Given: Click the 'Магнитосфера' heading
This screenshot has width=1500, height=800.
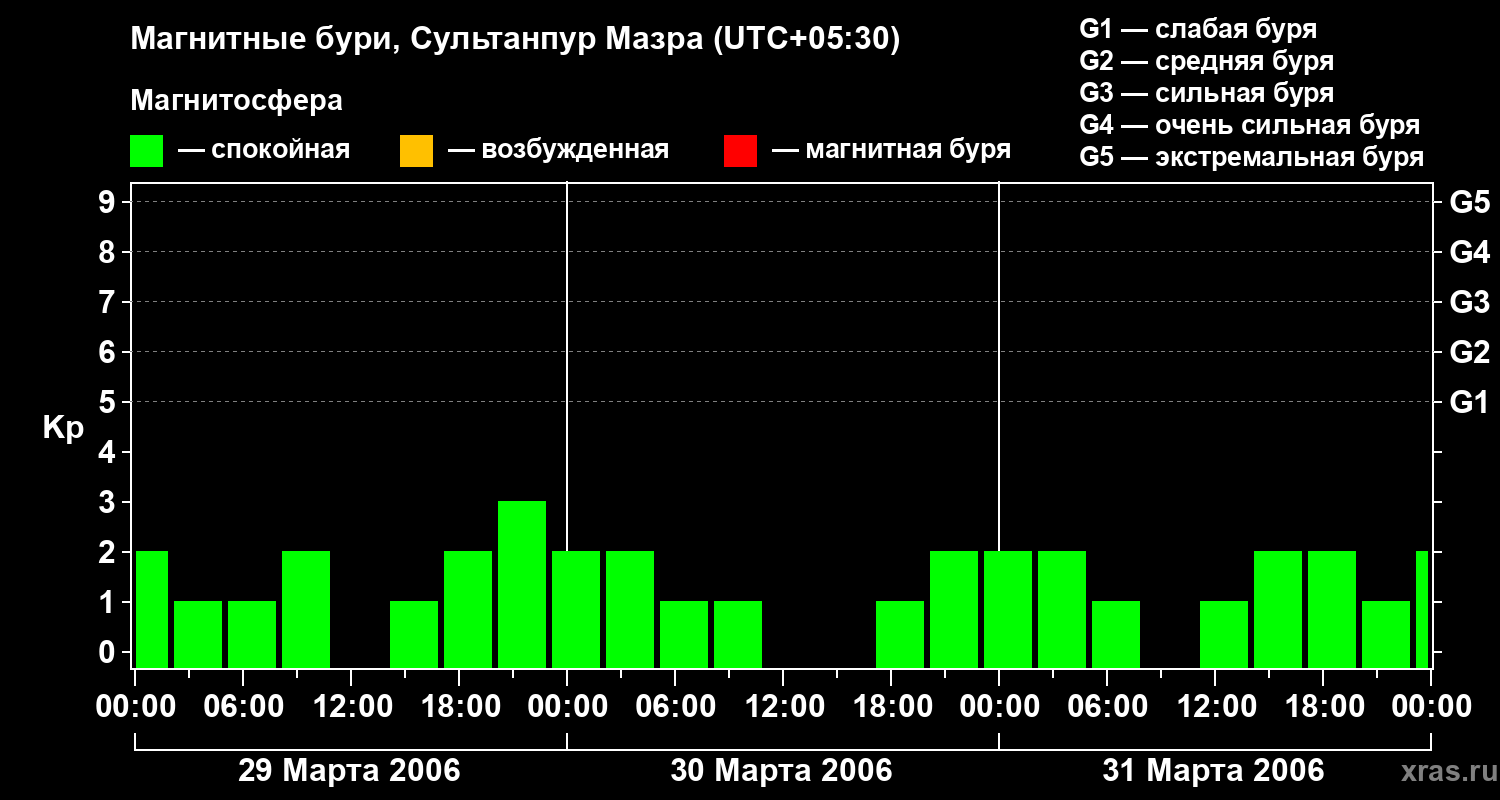Looking at the screenshot, I should tap(236, 101).
